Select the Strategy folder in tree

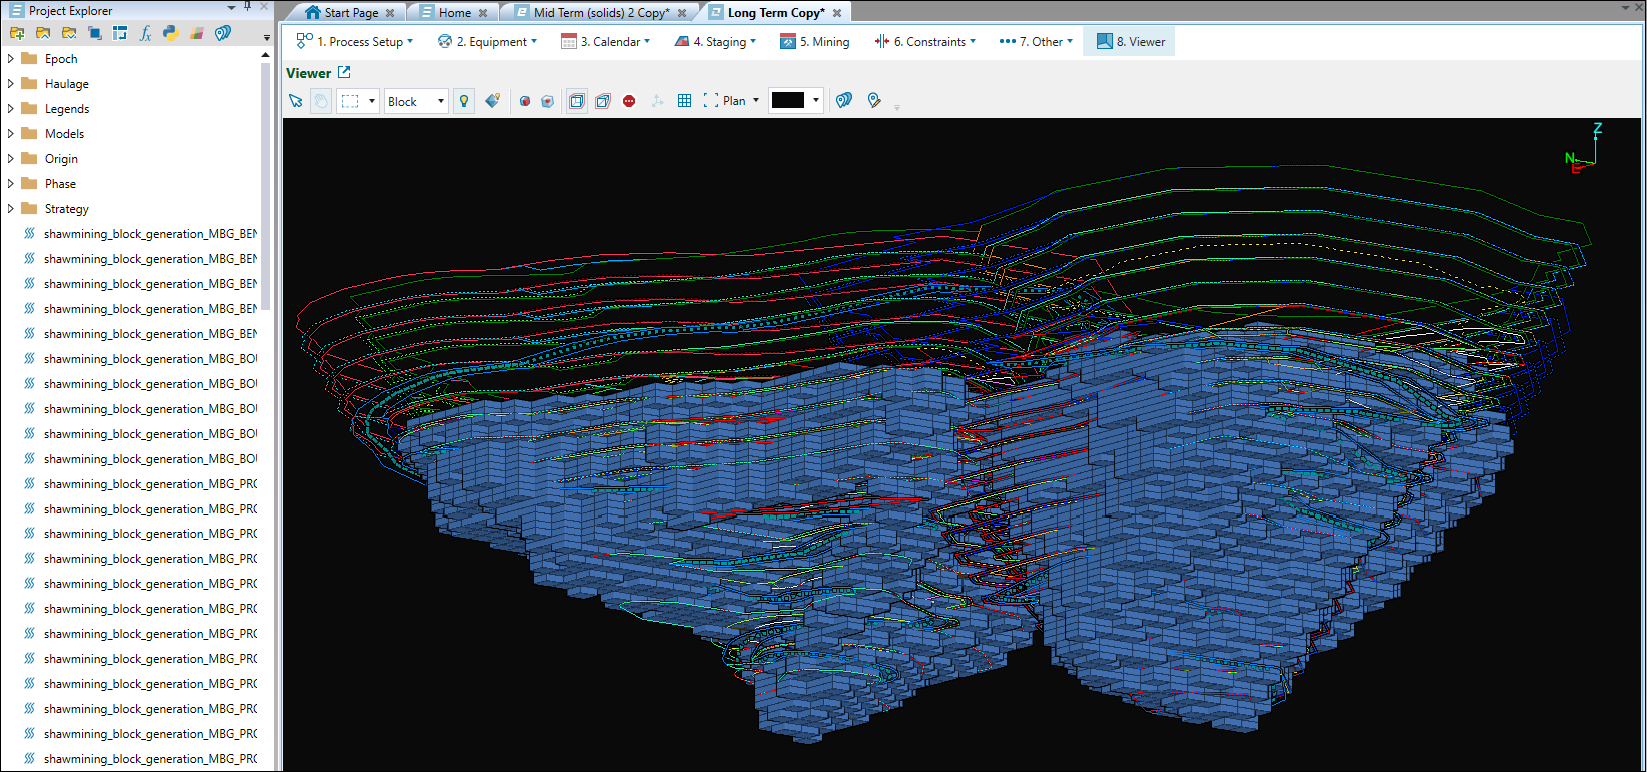(x=66, y=209)
